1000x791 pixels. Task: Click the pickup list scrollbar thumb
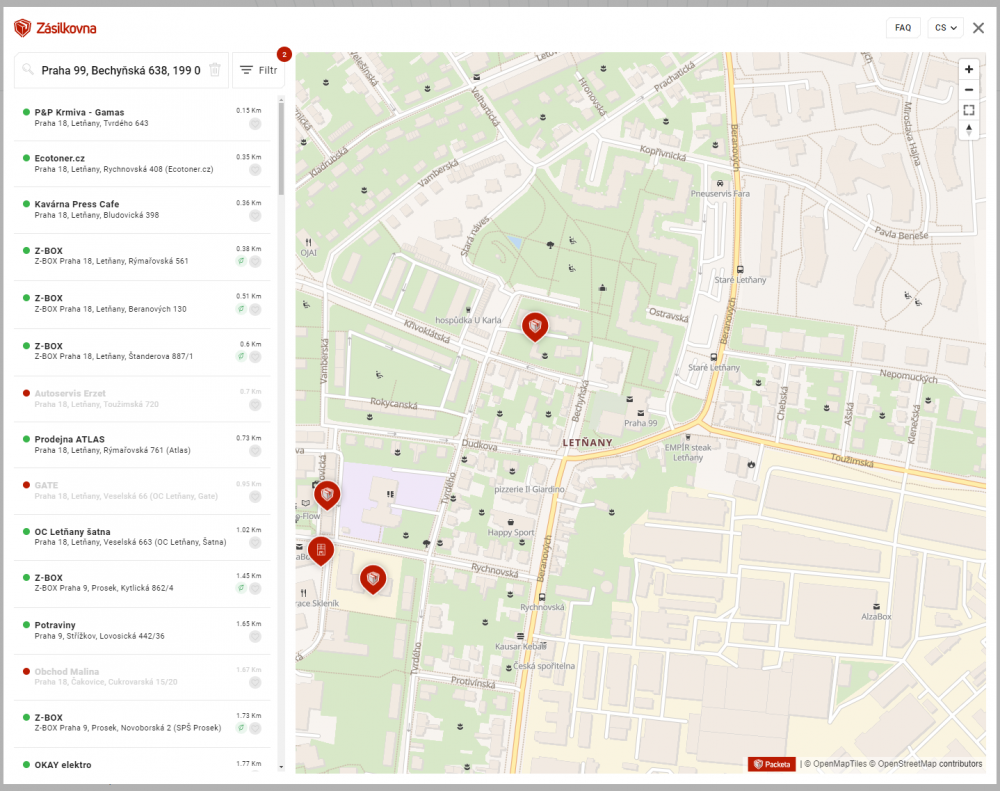[x=281, y=147]
